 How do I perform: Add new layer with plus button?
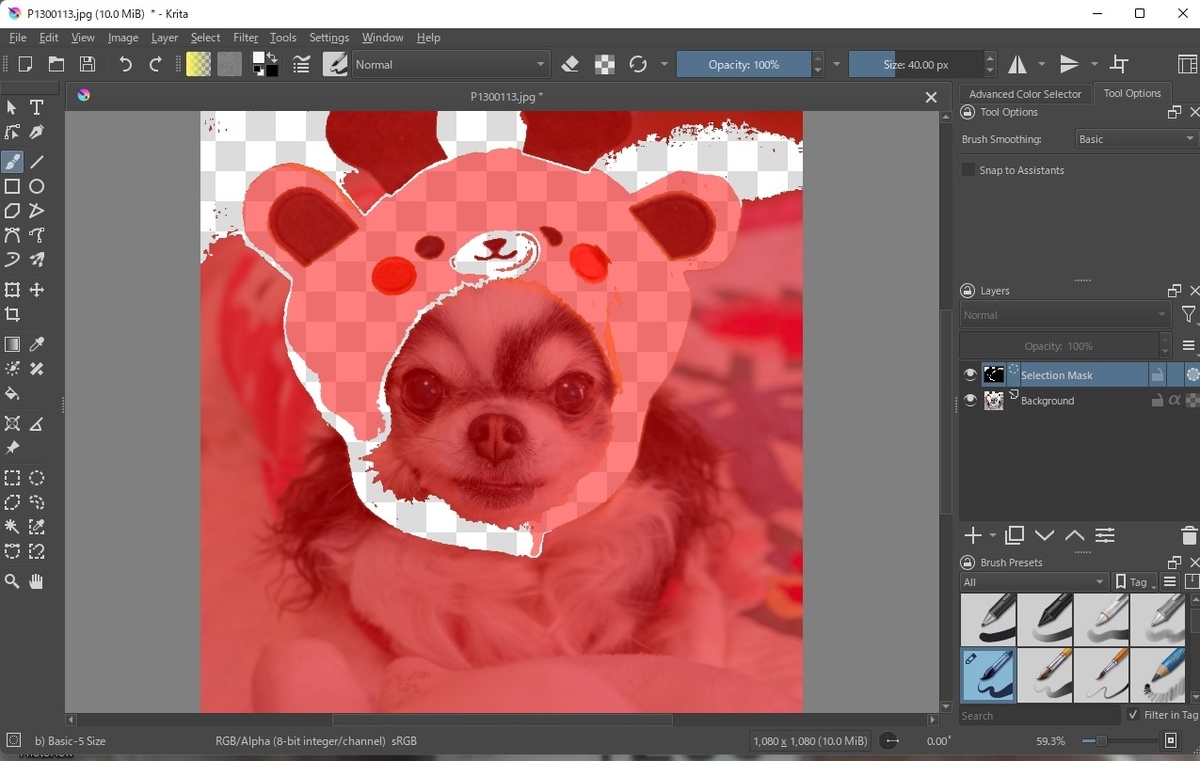click(973, 536)
